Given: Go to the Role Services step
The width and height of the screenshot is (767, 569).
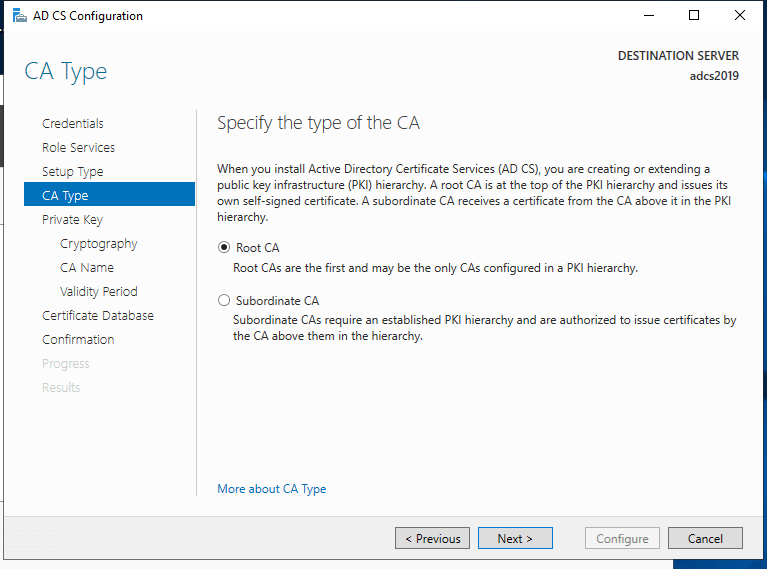Looking at the screenshot, I should tap(78, 148).
